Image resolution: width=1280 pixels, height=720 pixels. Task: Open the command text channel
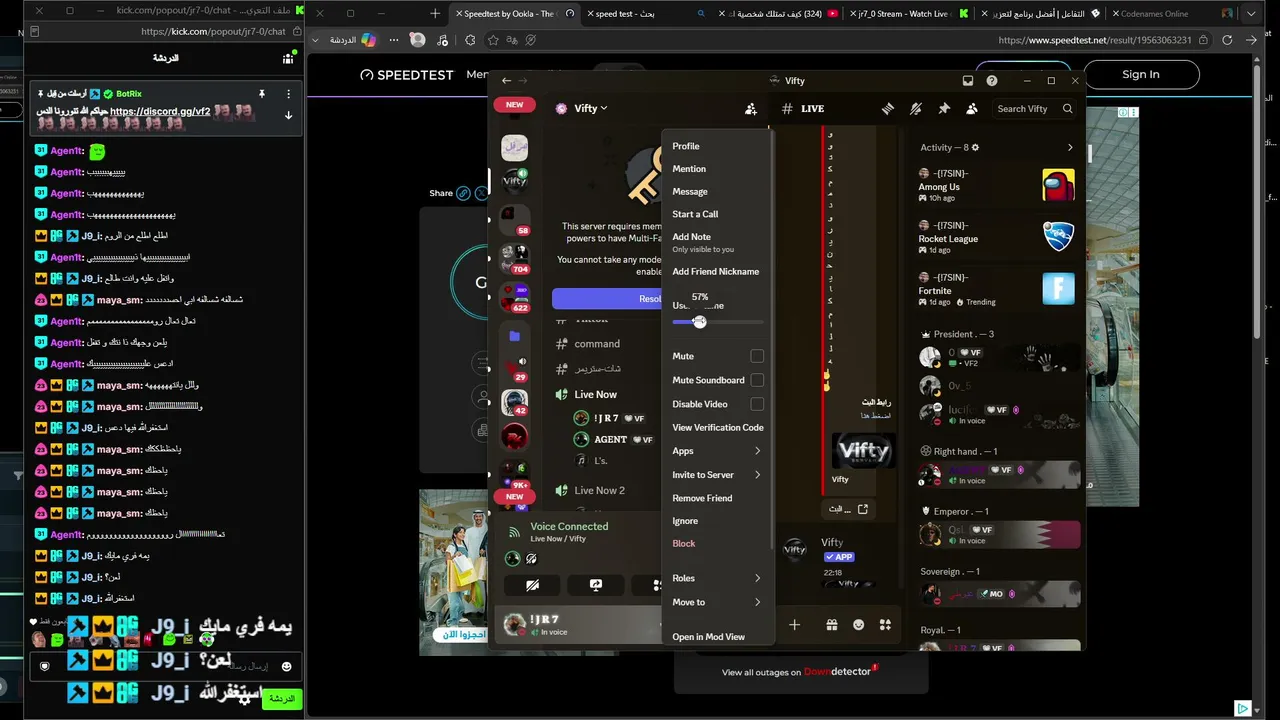click(596, 344)
